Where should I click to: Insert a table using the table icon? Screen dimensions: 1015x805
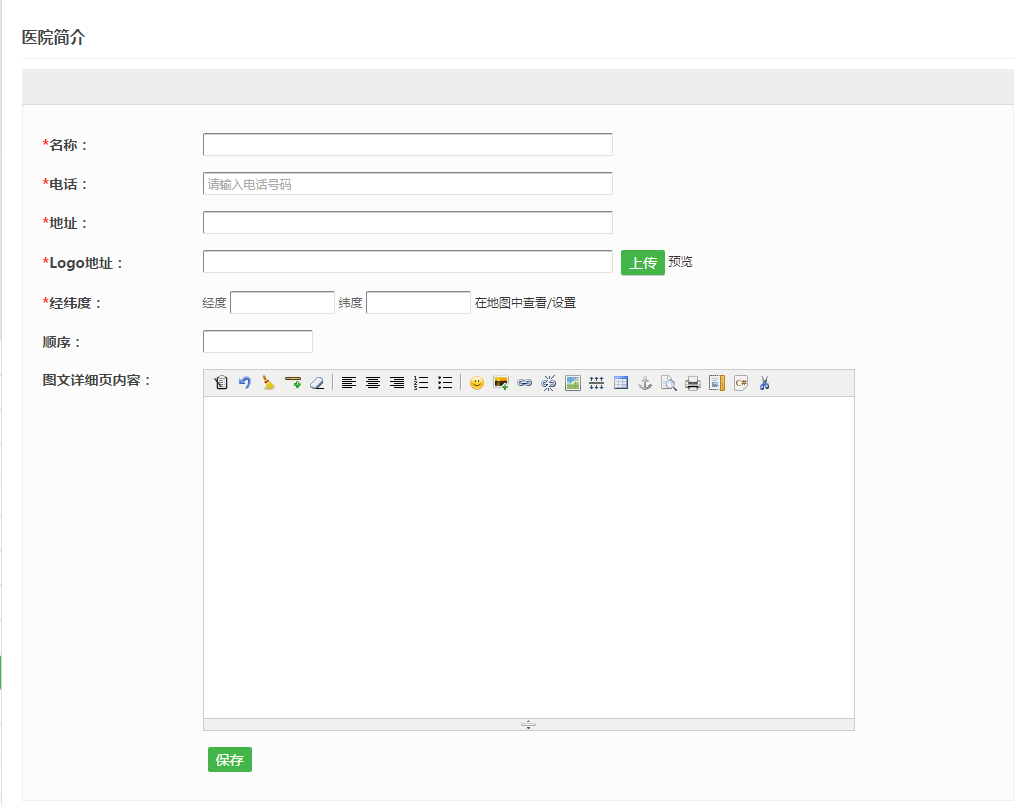tap(621, 383)
